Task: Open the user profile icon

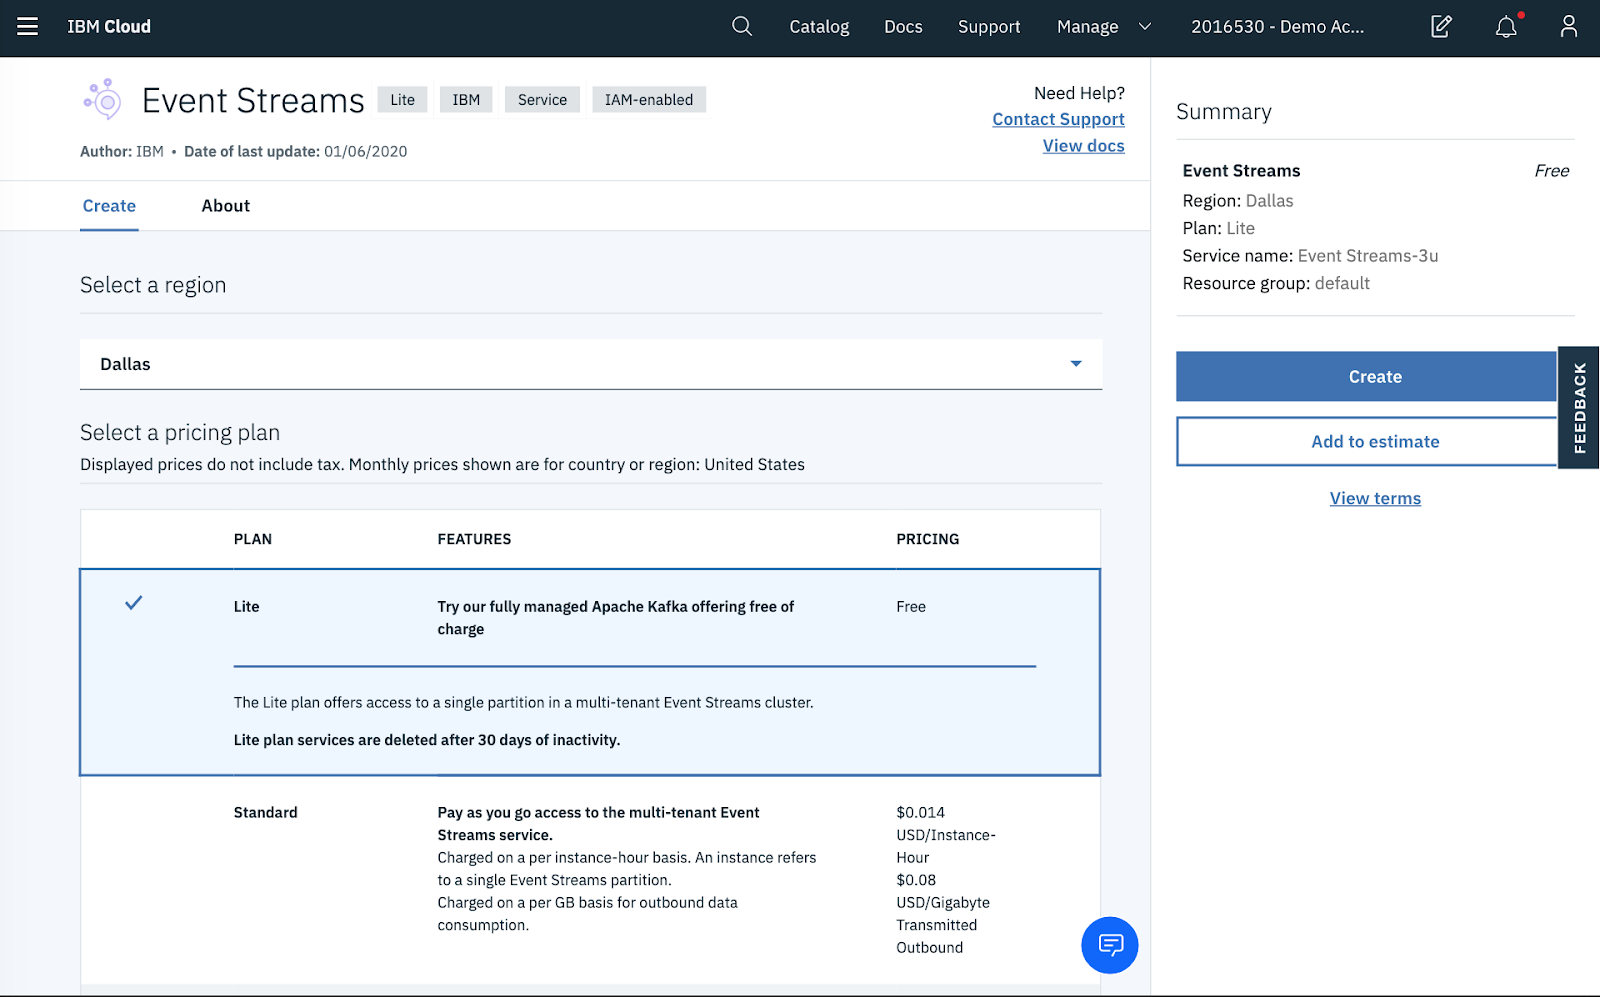Action: point(1569,26)
